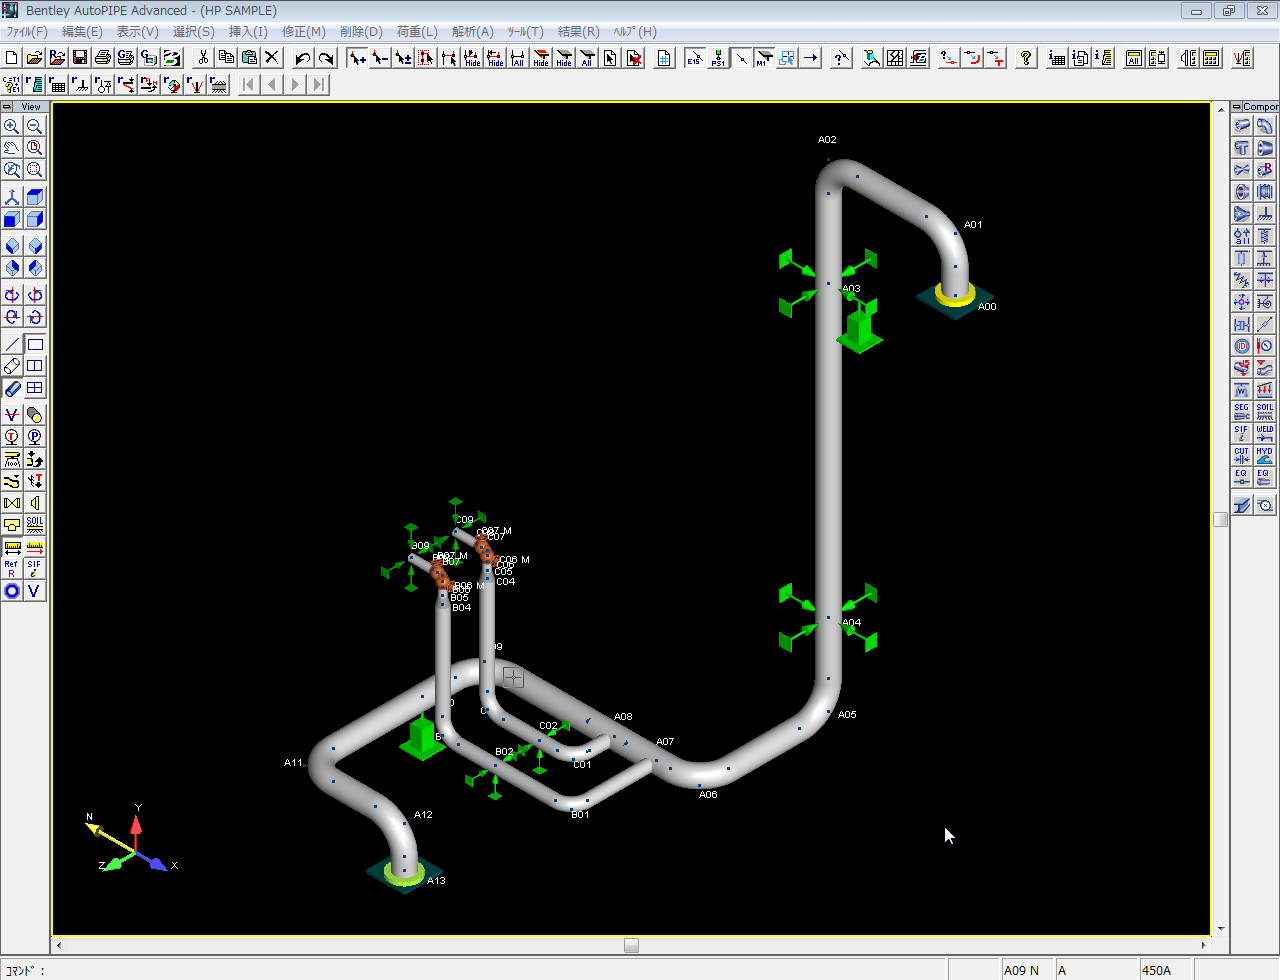Open the 挿入(I) Insert menu

248,32
